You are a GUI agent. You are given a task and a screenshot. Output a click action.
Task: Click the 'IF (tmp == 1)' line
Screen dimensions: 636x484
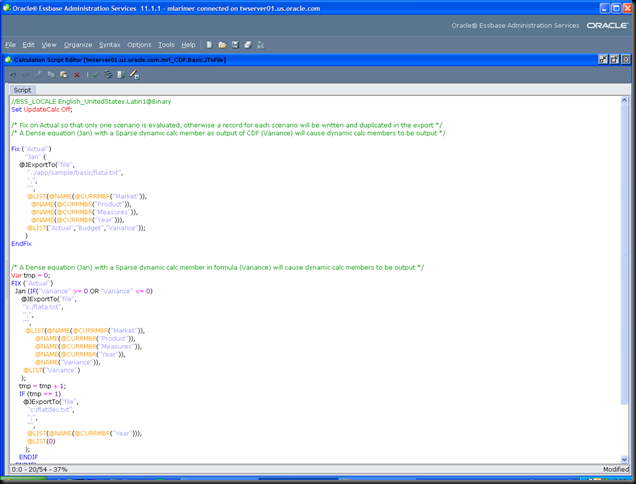[40, 394]
